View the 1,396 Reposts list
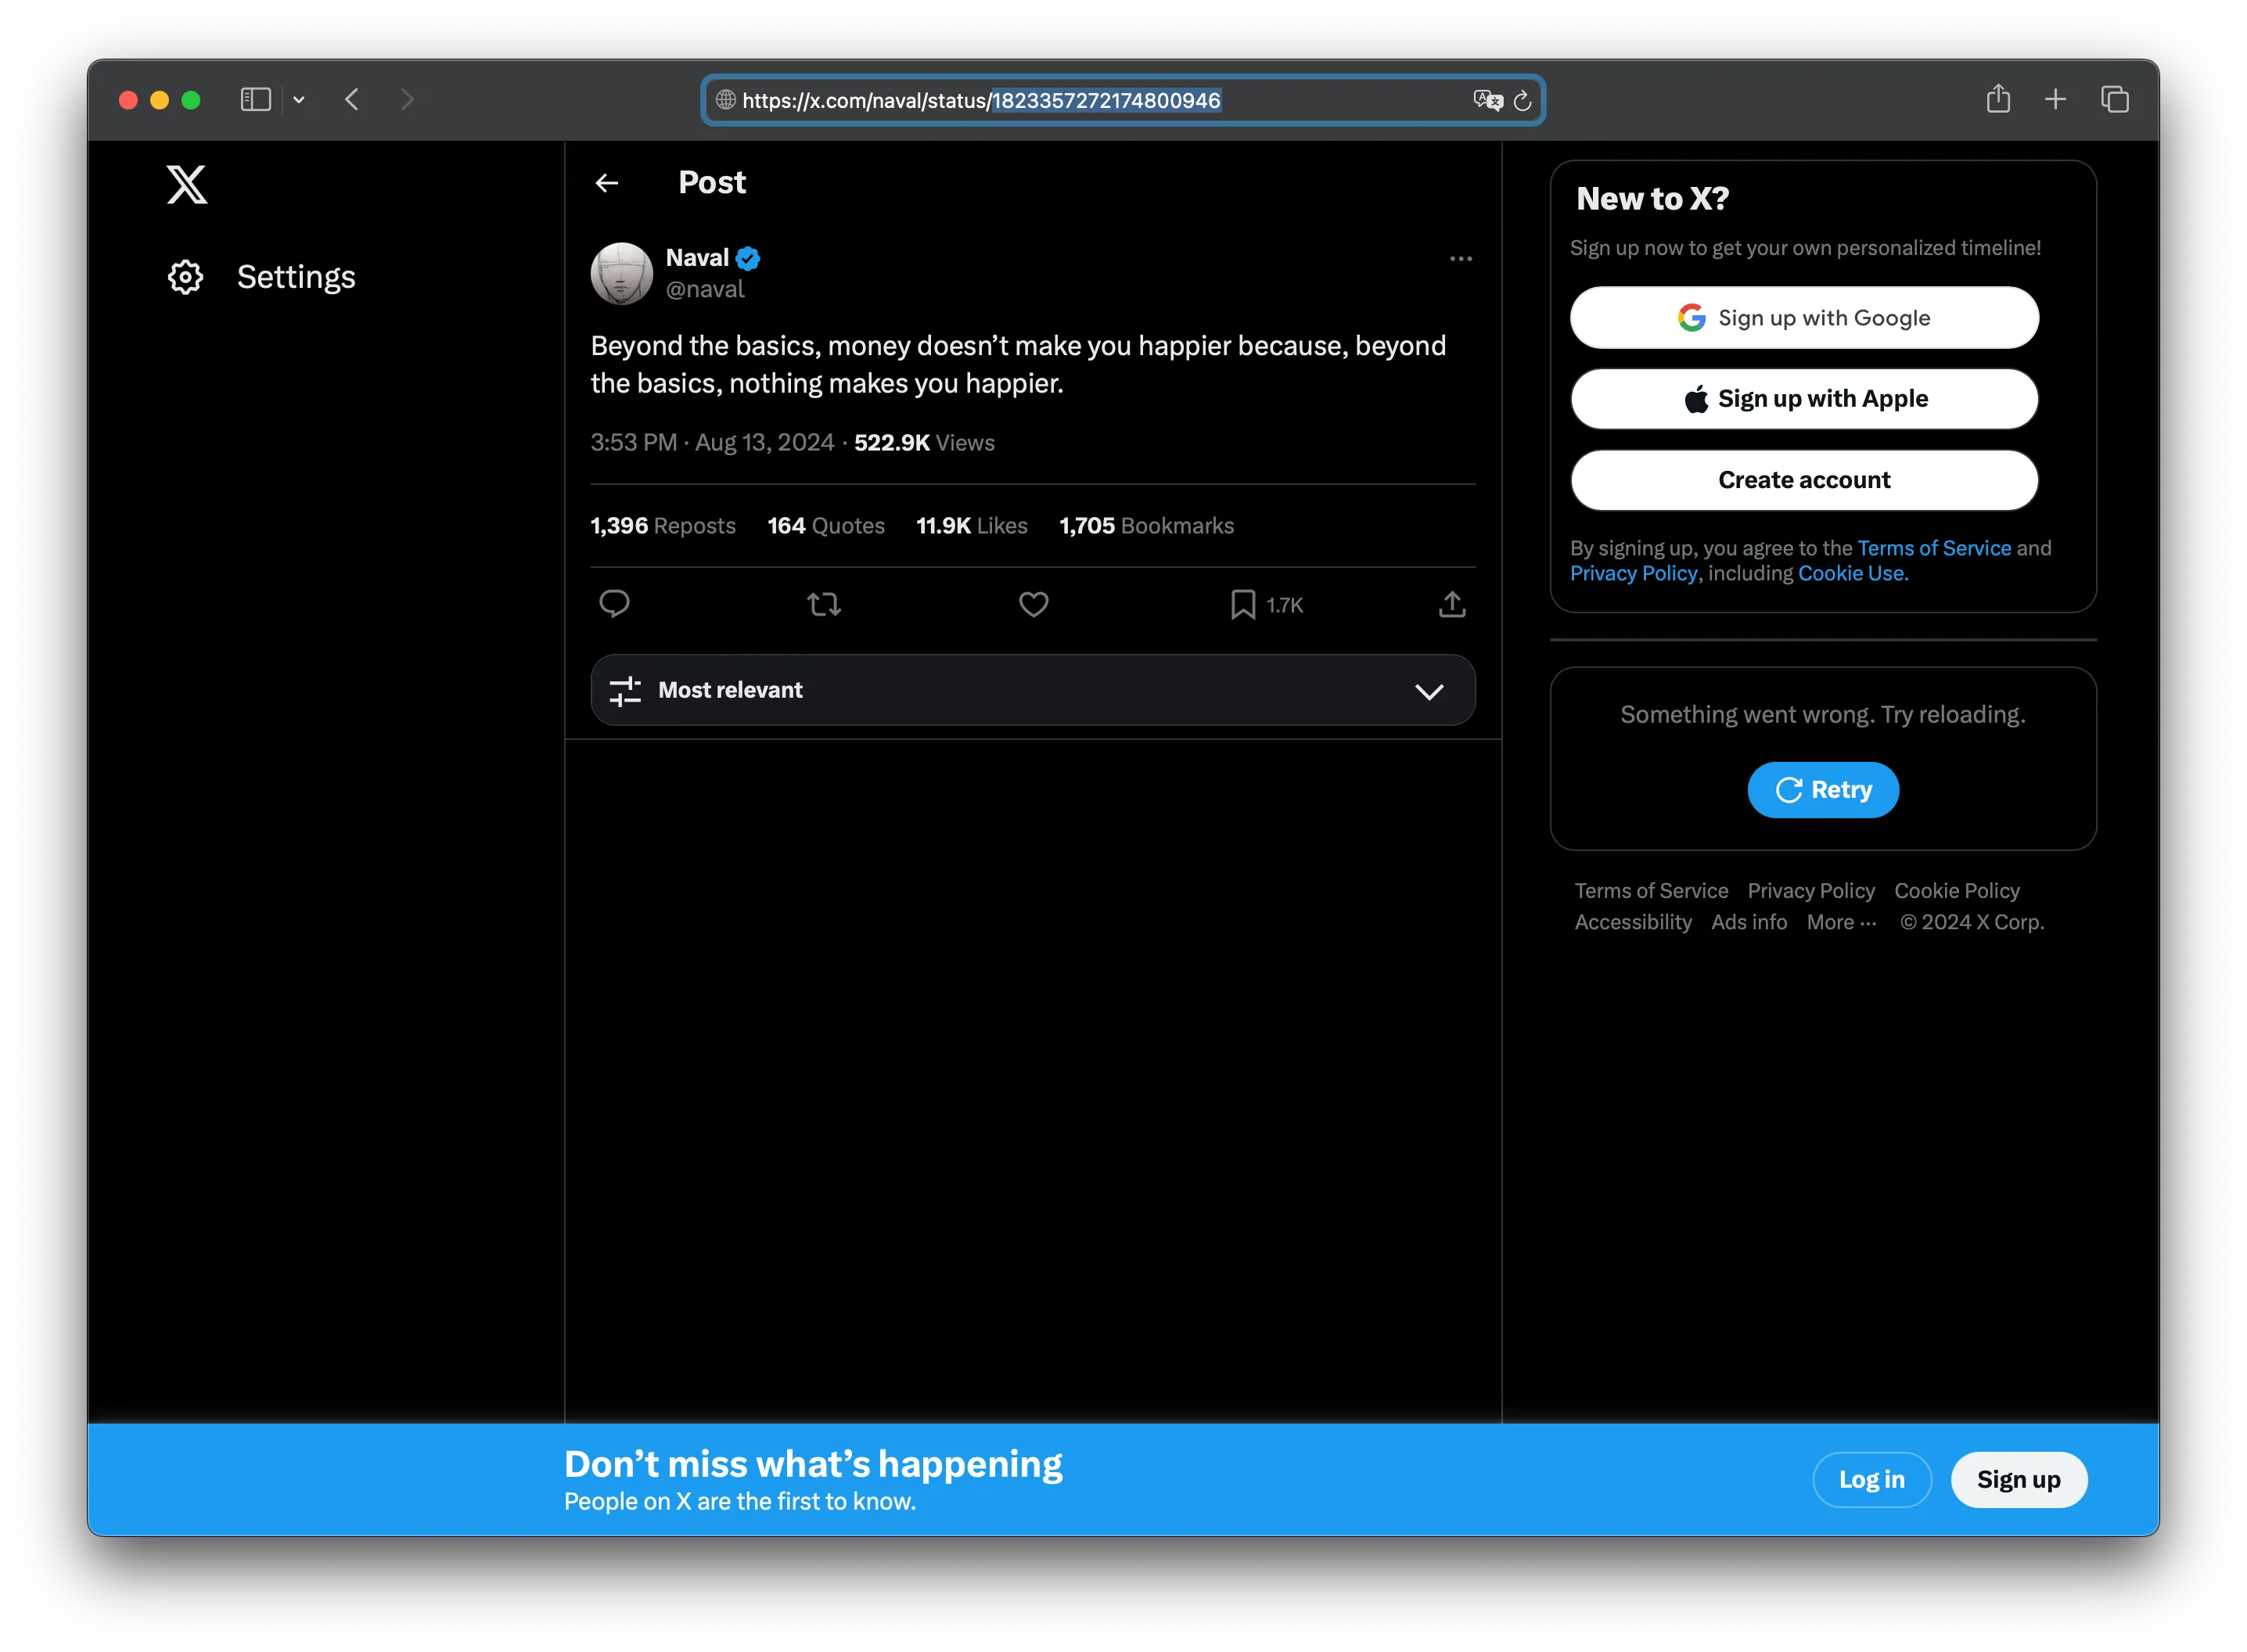Image resolution: width=2247 pixels, height=1652 pixels. (663, 526)
